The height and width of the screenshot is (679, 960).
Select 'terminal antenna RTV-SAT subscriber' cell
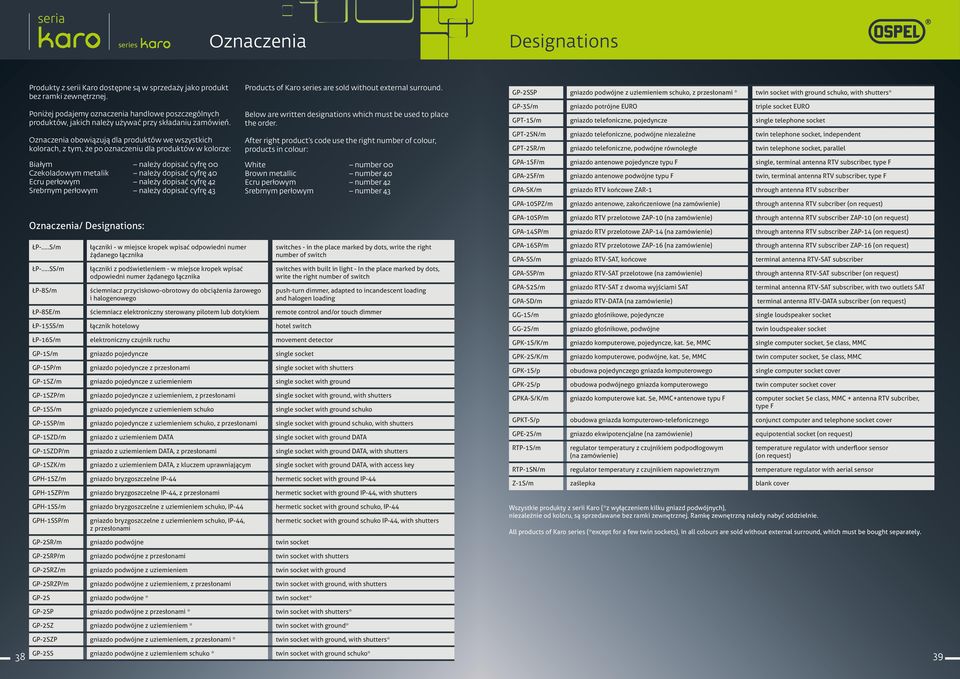tap(843, 259)
